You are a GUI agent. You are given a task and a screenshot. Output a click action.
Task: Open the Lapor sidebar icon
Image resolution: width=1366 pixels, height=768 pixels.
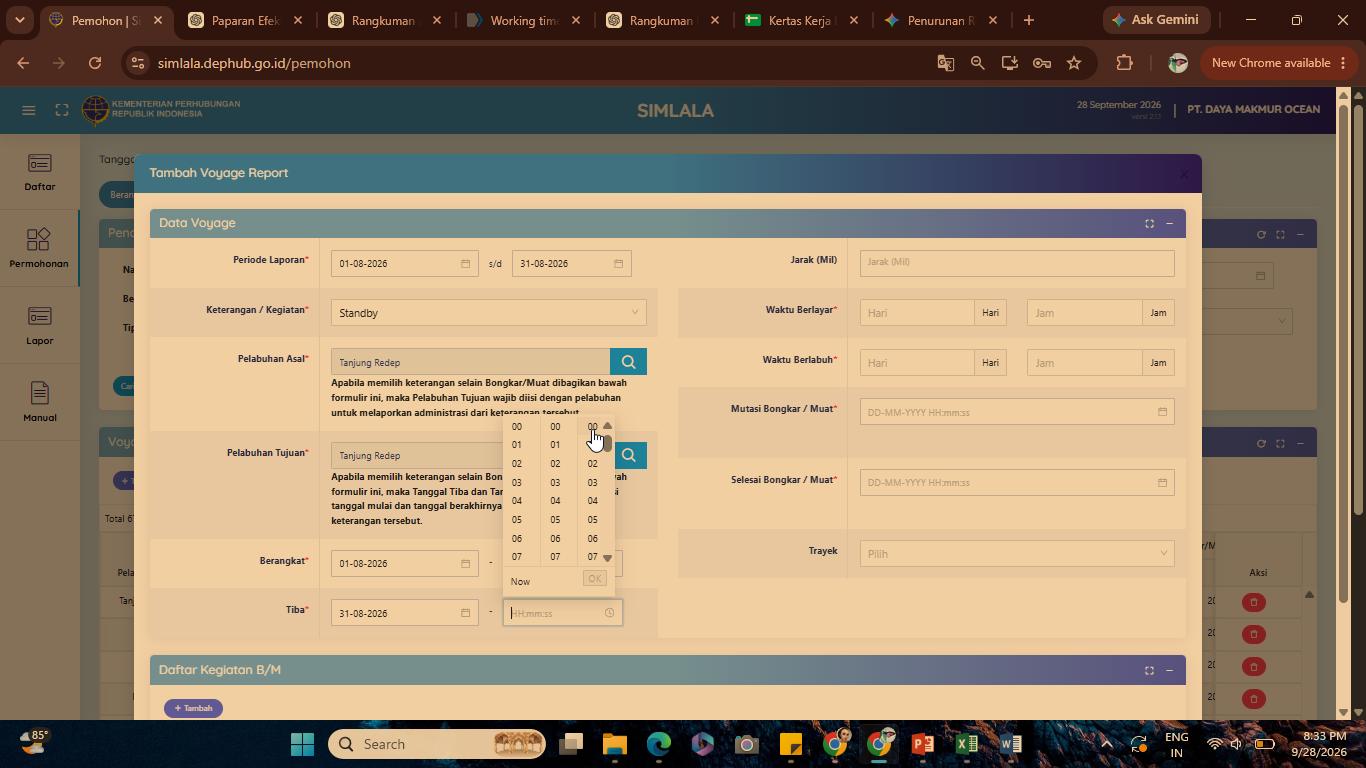[40, 326]
